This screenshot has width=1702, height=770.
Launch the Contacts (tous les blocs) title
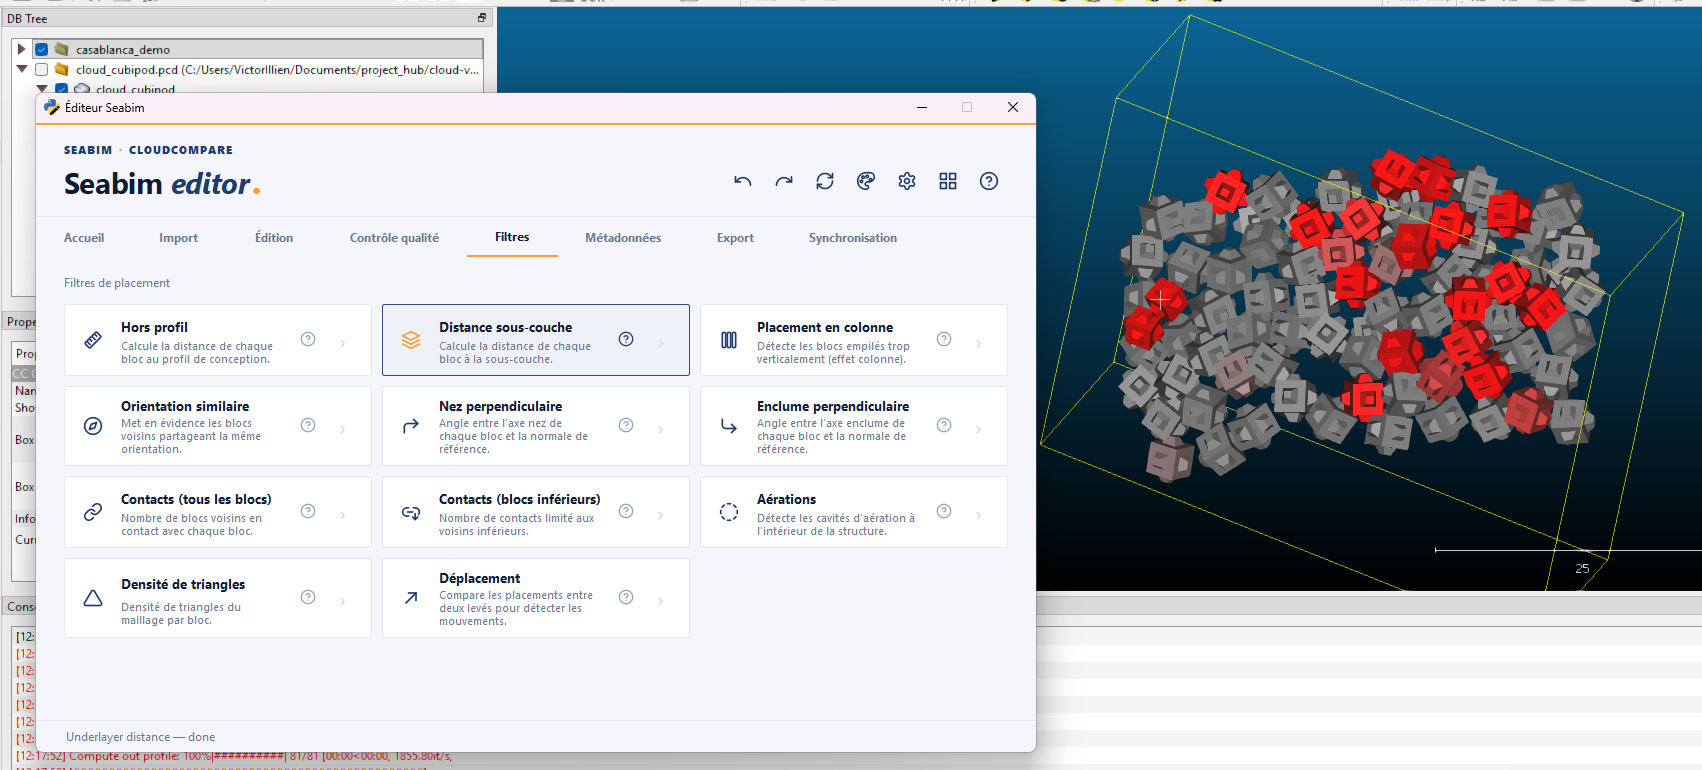click(196, 499)
